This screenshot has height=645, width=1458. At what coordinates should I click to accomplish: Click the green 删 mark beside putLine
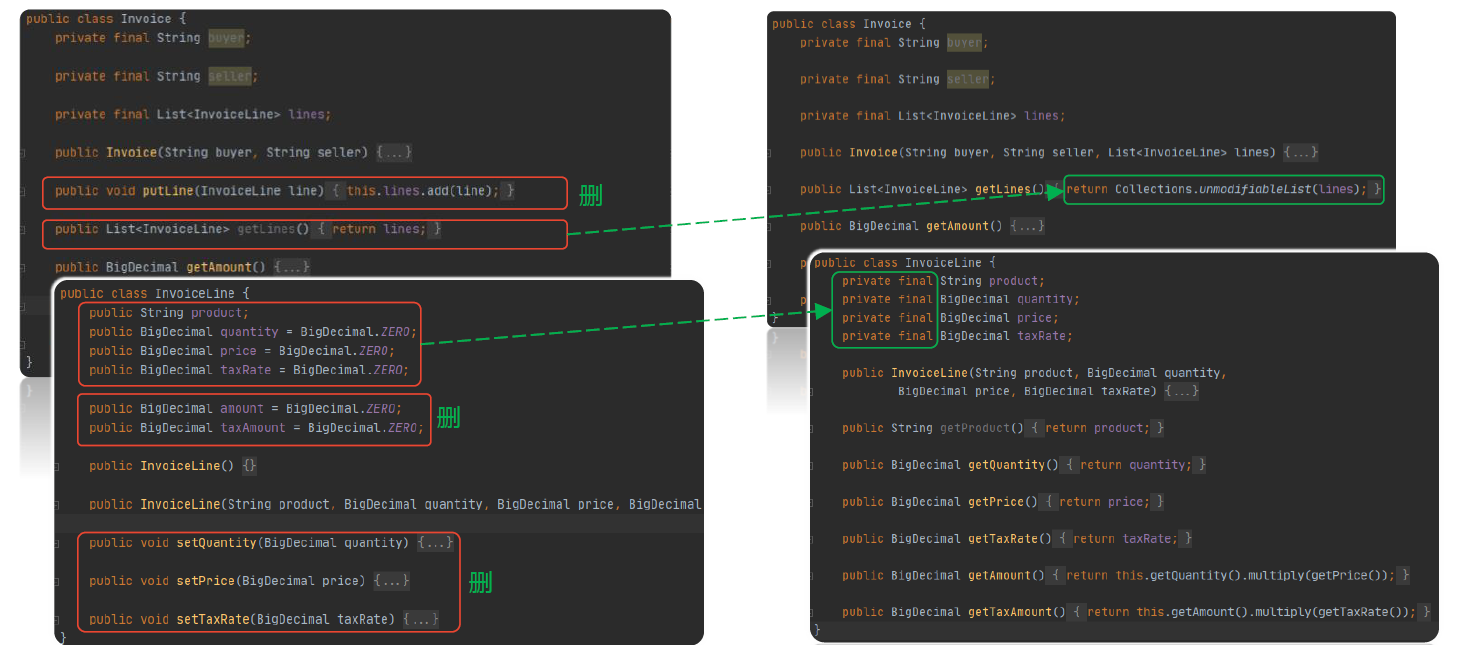[591, 195]
